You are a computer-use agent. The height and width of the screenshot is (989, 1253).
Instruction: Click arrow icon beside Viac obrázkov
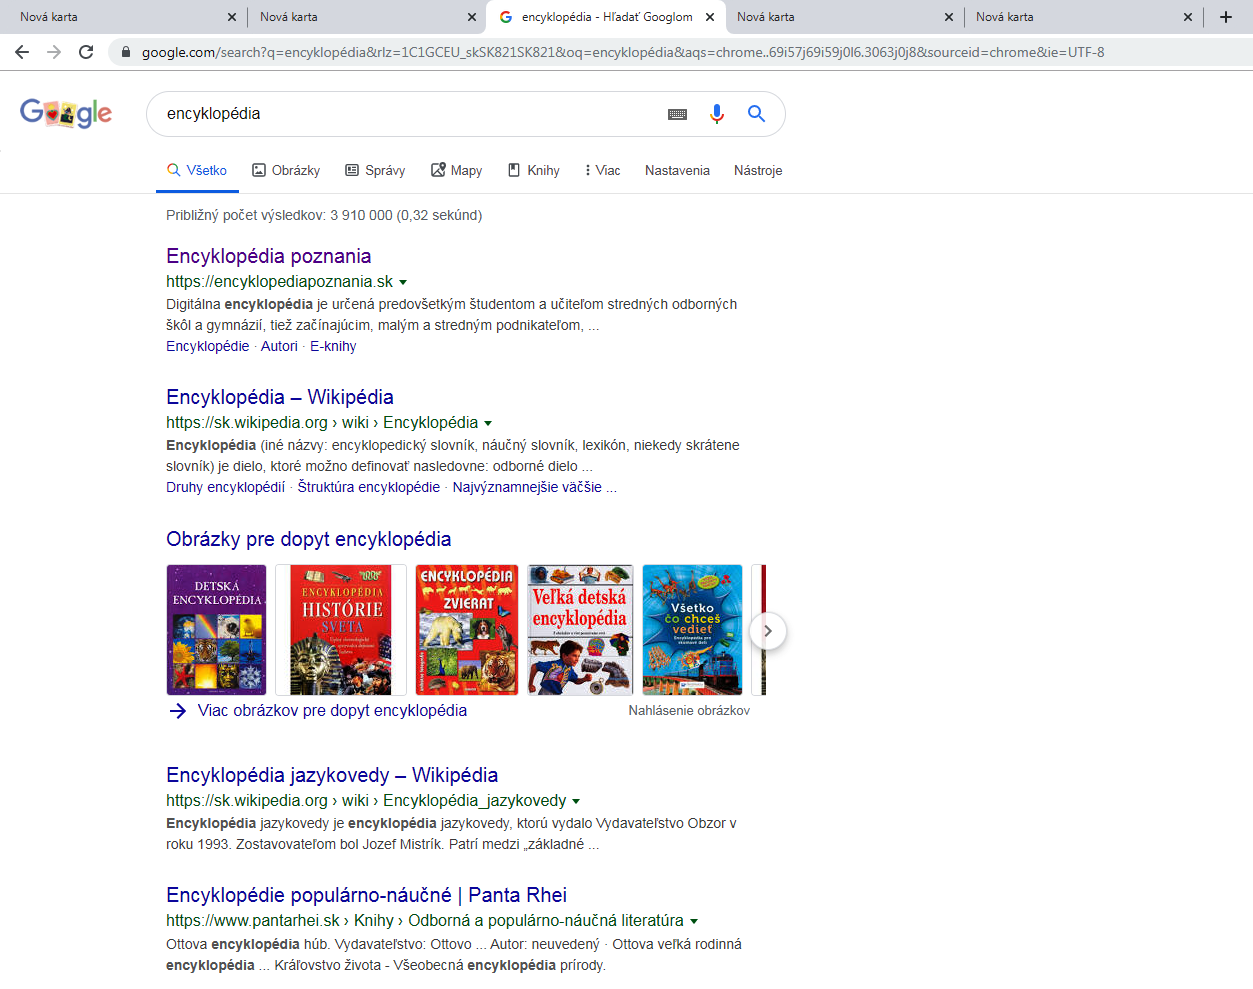[178, 711]
